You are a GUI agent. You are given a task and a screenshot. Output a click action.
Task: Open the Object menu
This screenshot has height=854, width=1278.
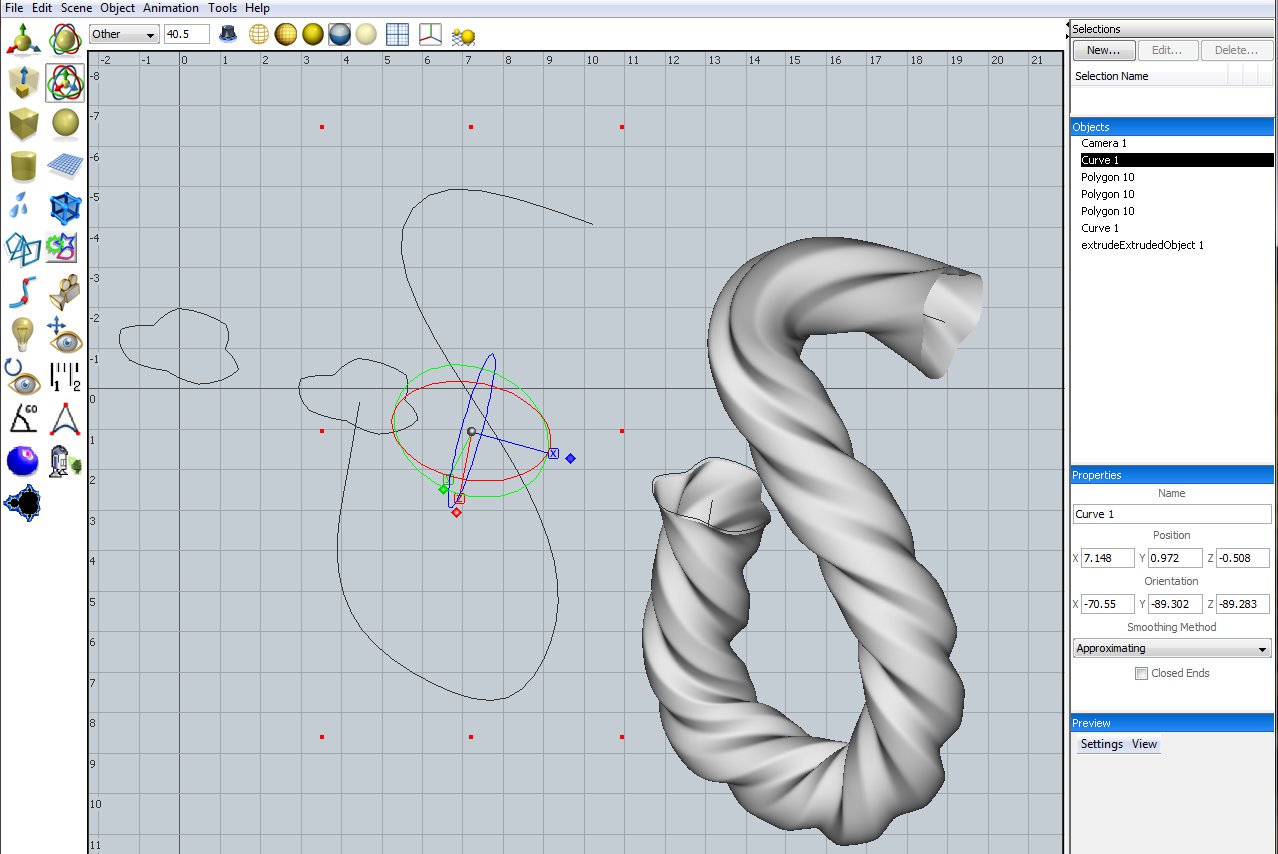coord(117,8)
